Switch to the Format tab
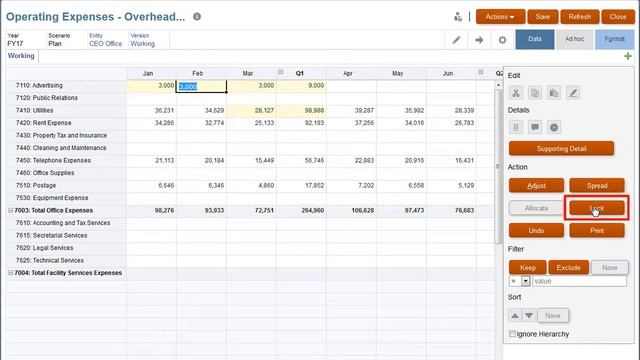This screenshot has width=640, height=360. [614, 39]
